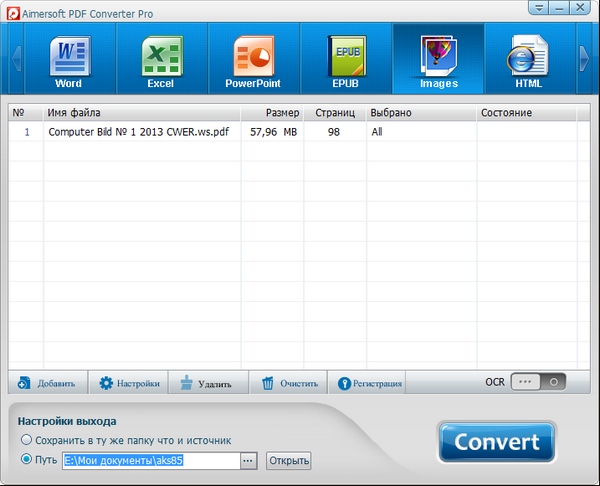Select HTML output format
This screenshot has height=486, width=600.
530,59
